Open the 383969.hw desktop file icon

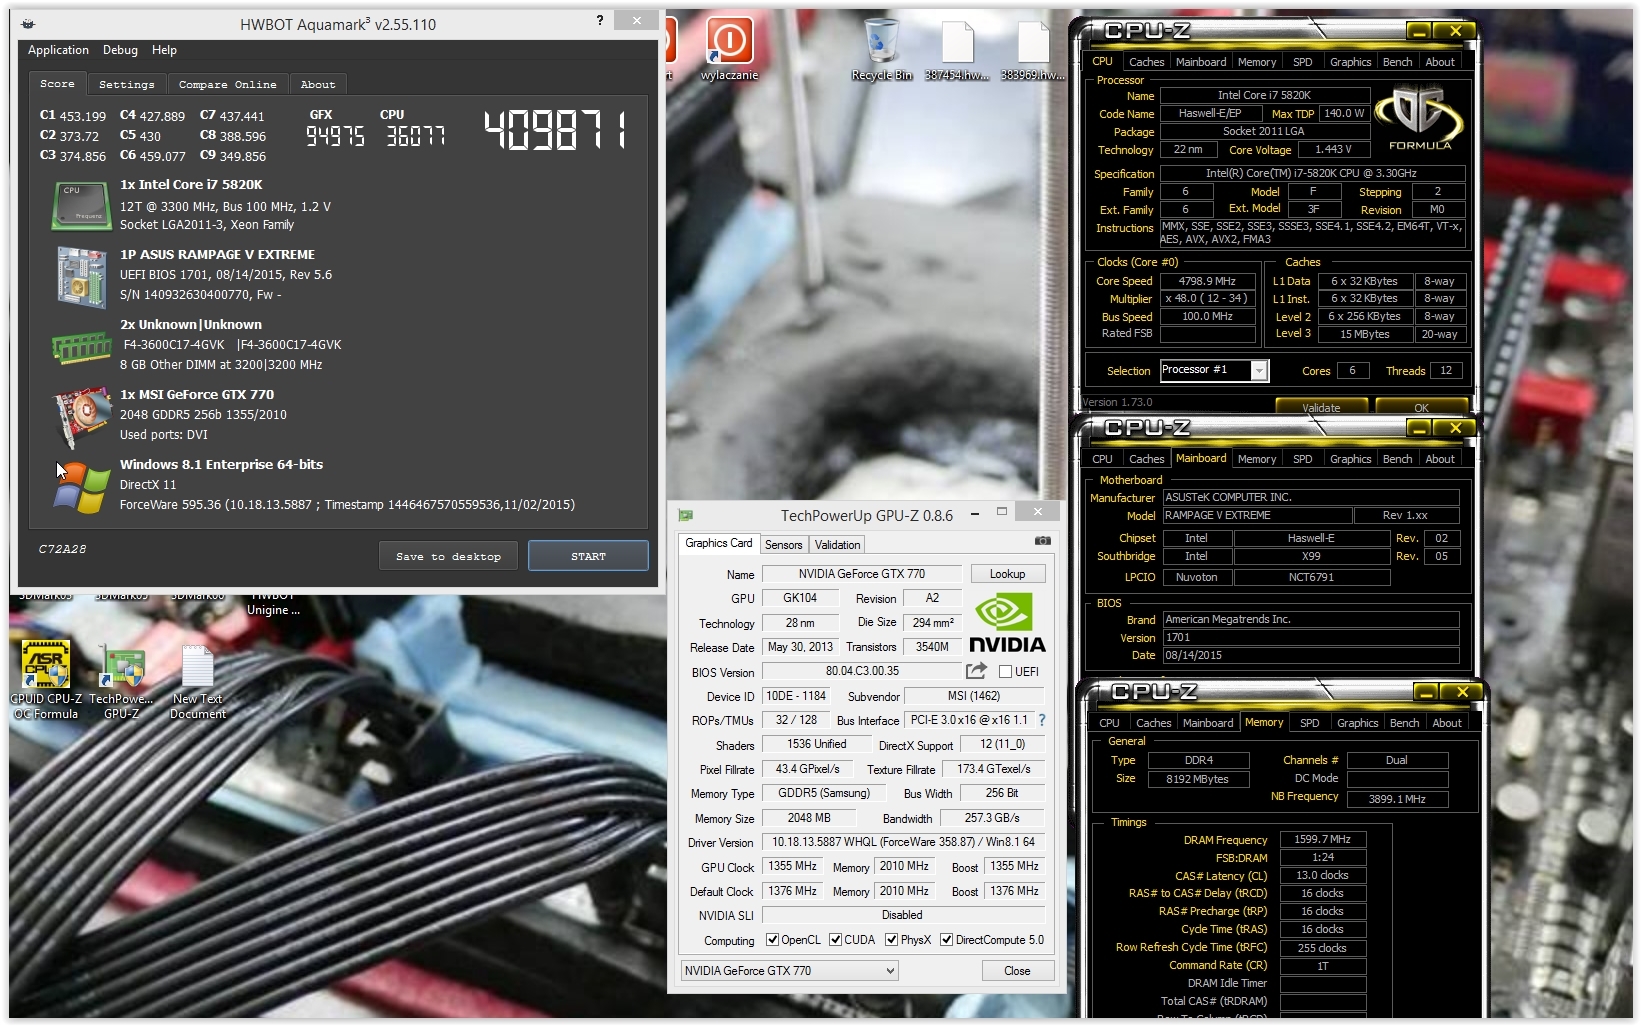tap(1032, 48)
